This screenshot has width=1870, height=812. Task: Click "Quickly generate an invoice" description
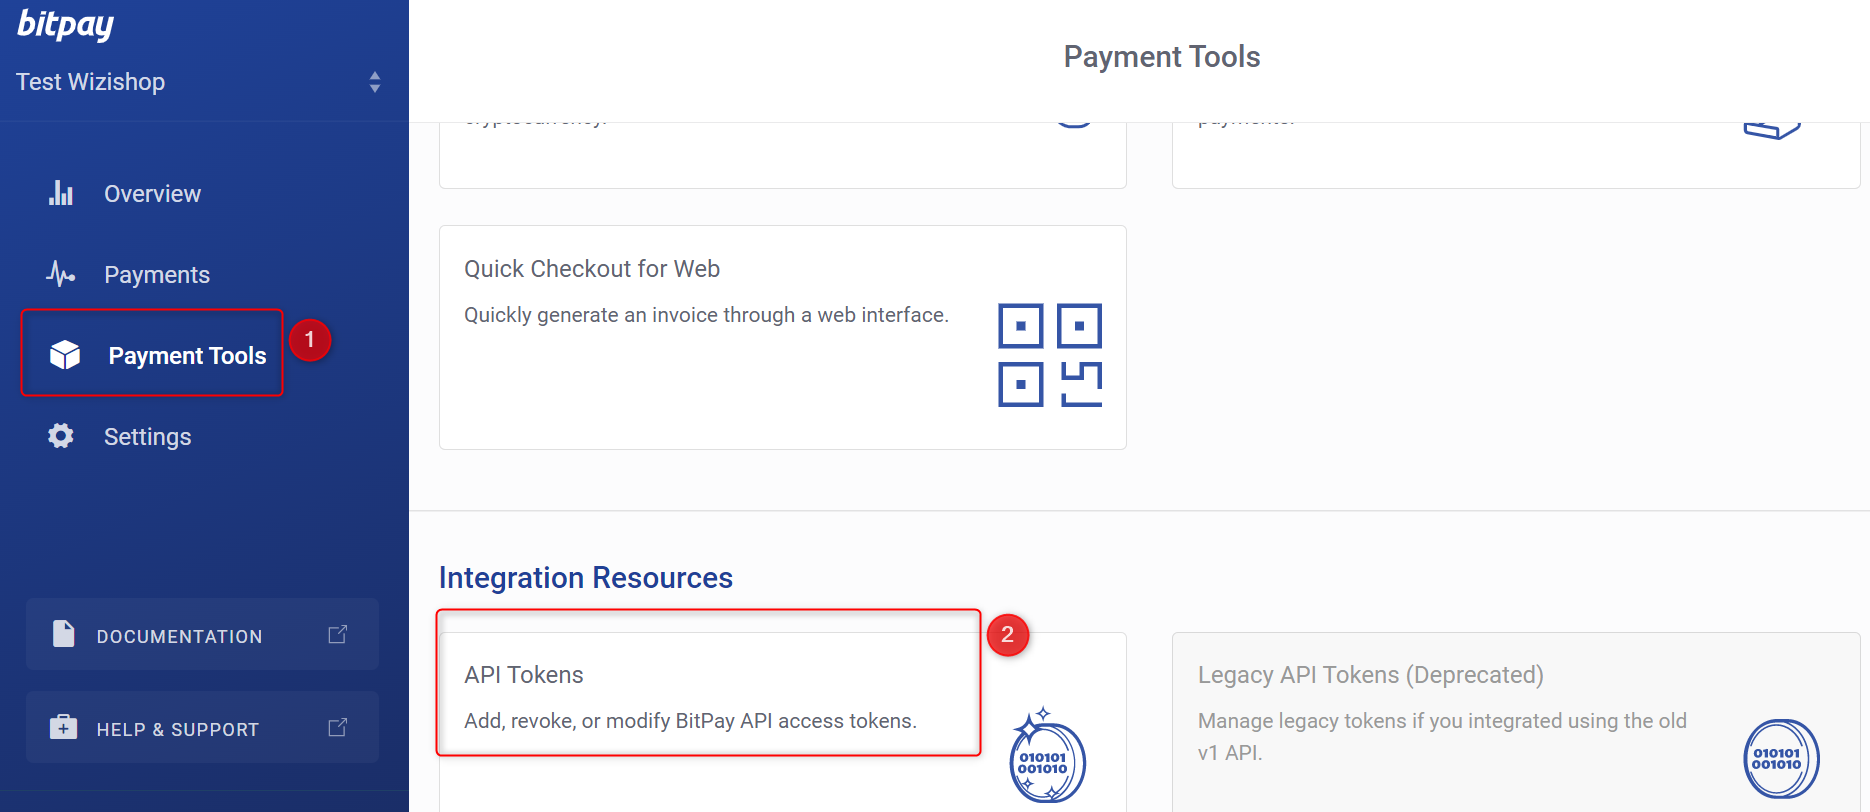[x=706, y=315]
